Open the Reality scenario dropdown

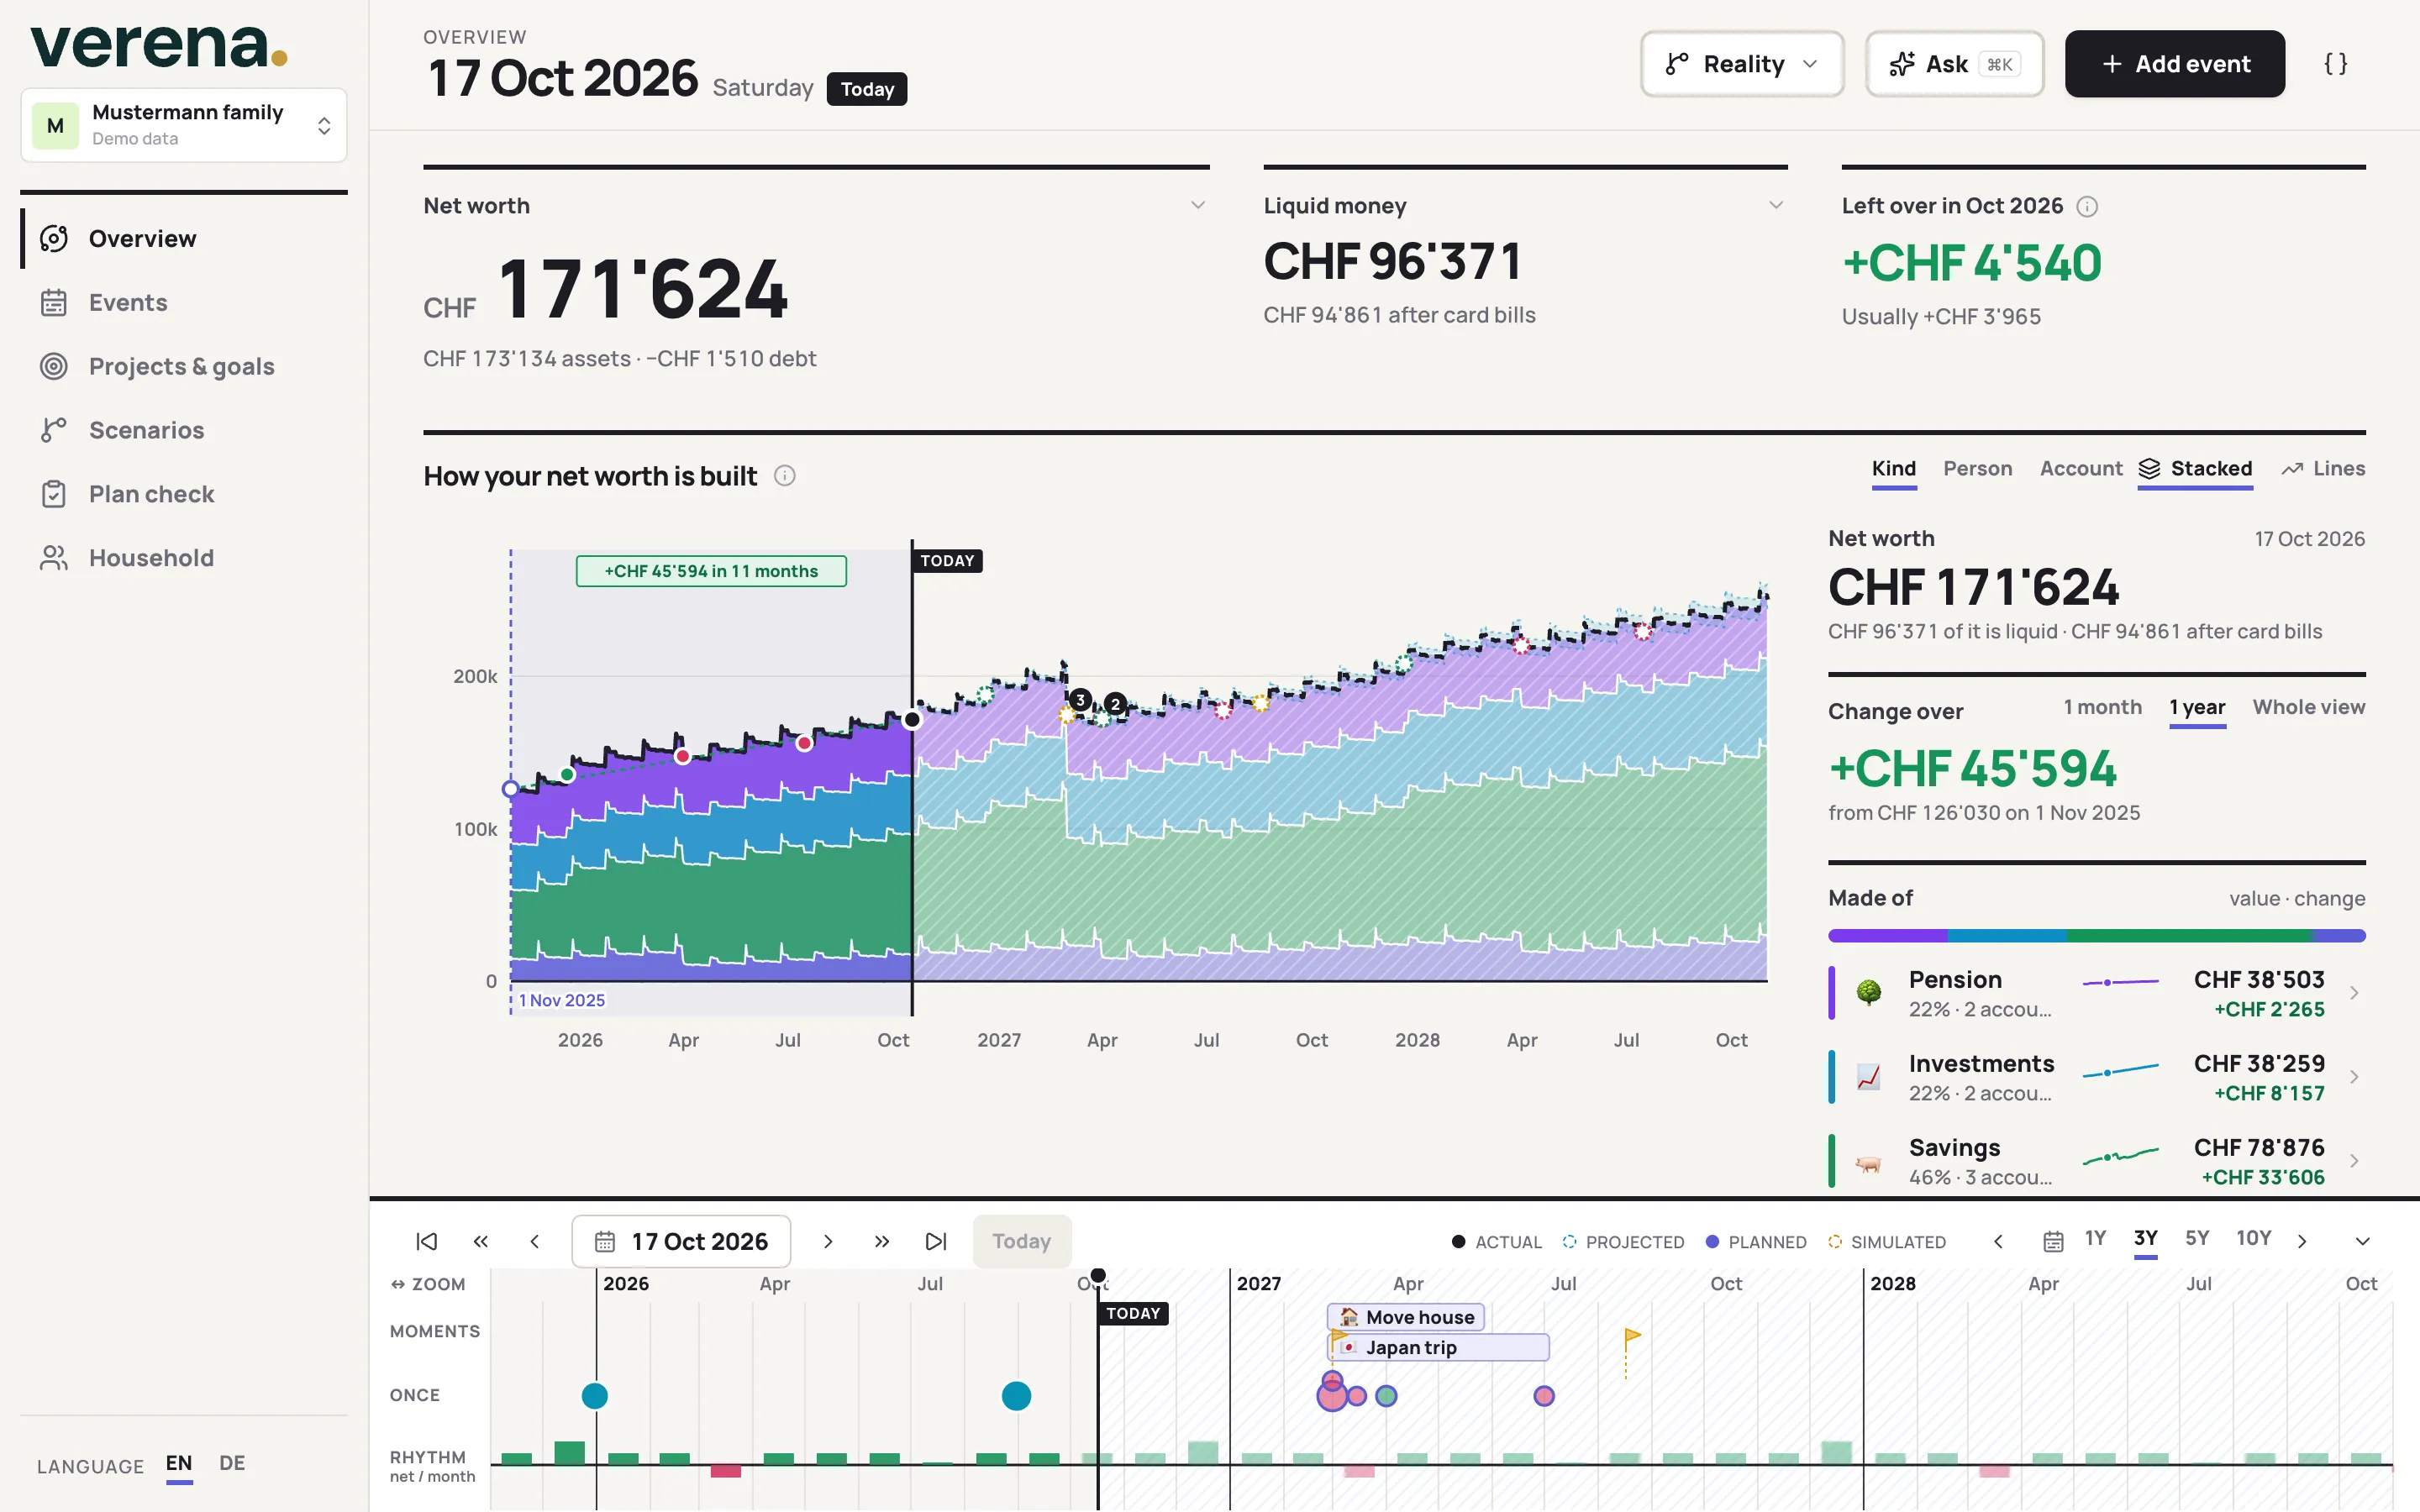pyautogui.click(x=1742, y=64)
